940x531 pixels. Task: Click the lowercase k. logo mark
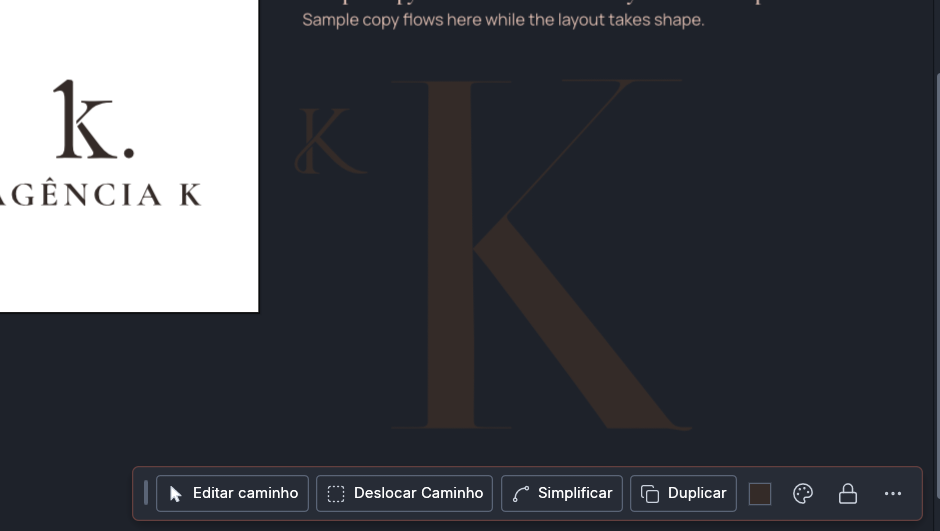click(x=93, y=119)
